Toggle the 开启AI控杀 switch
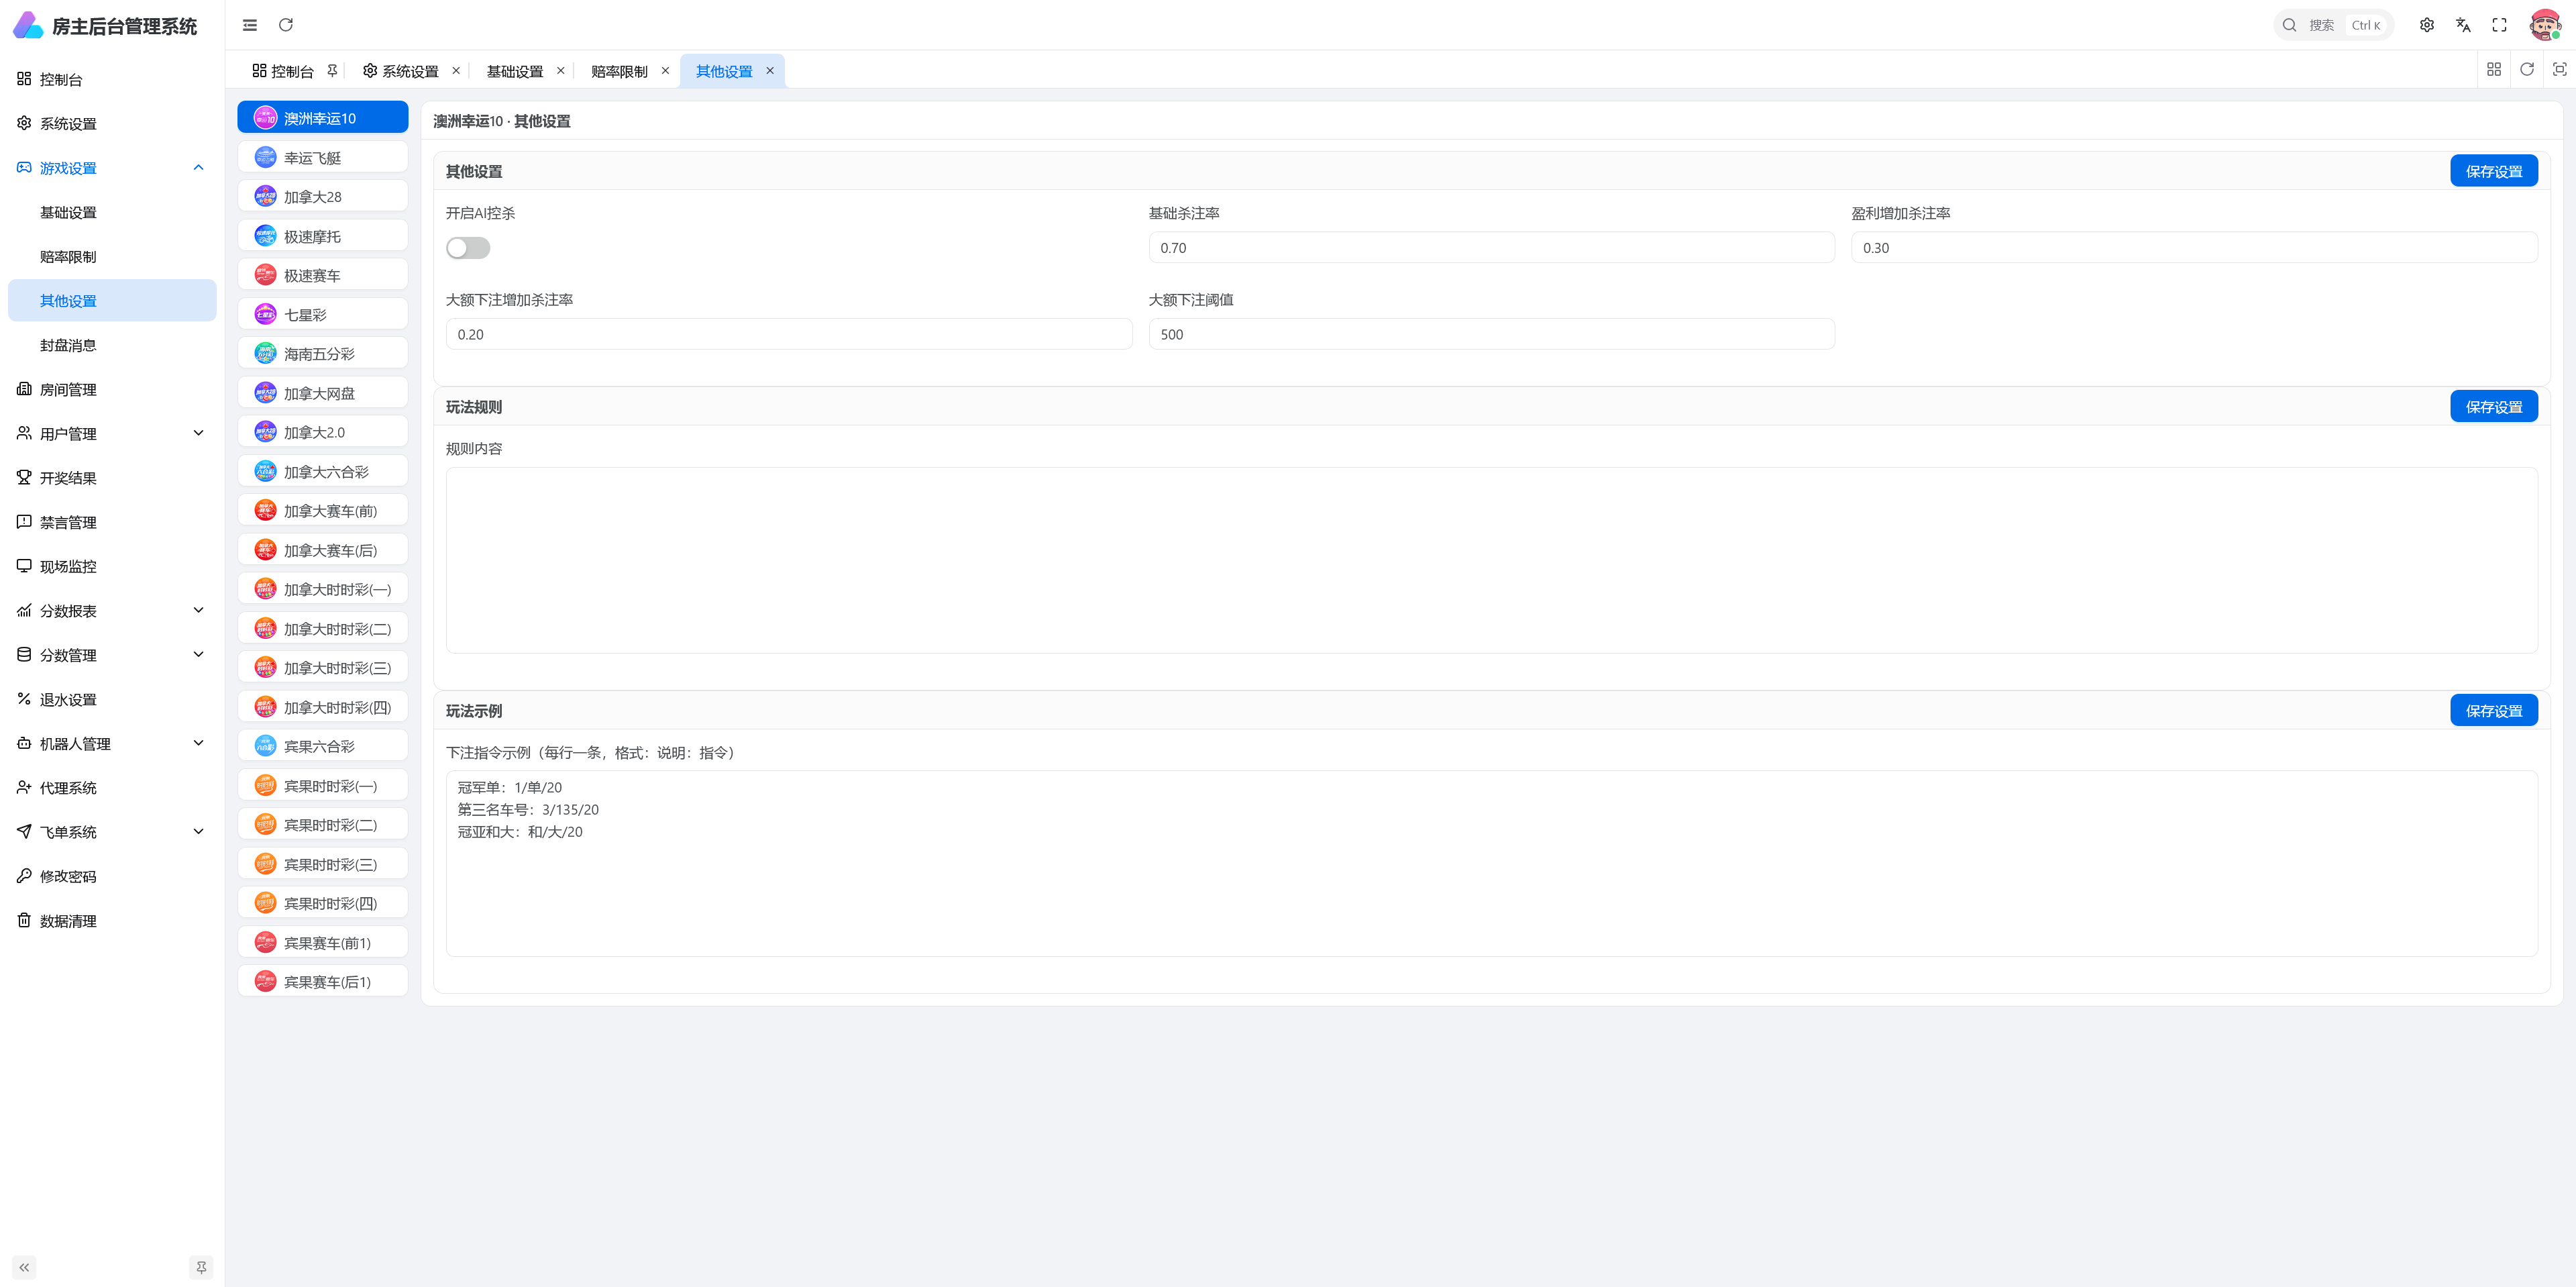The image size is (2576, 1287). click(x=468, y=248)
